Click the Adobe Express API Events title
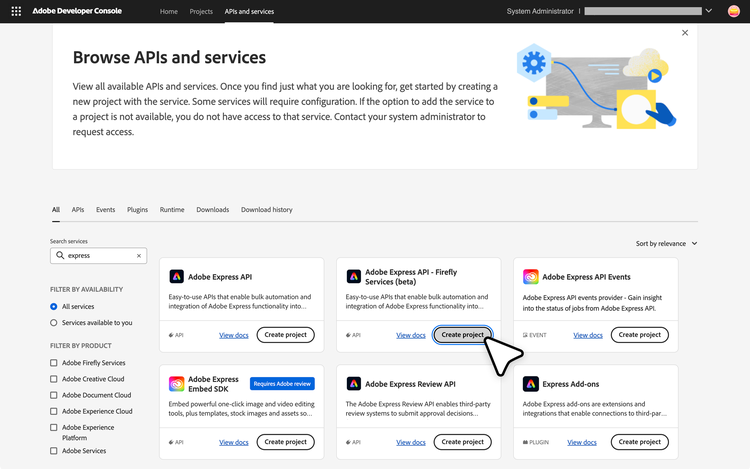This screenshot has width=750, height=469. coord(586,277)
